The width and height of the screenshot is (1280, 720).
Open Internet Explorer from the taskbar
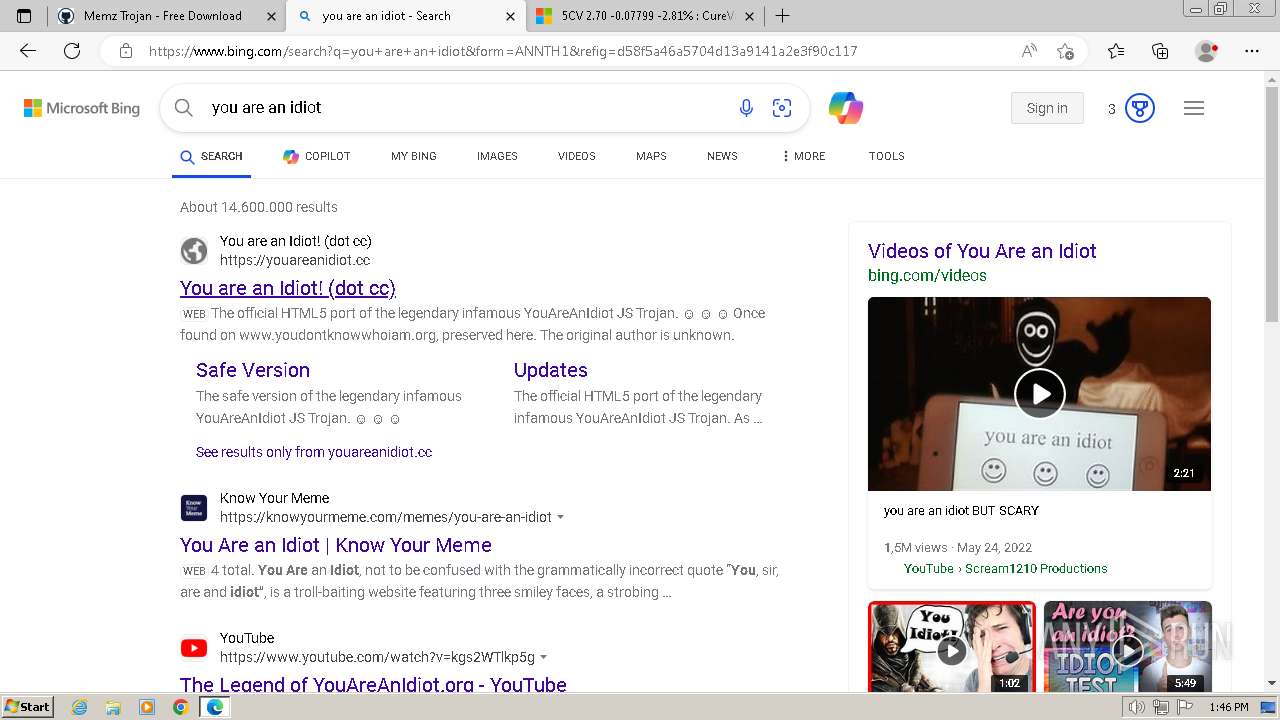(x=79, y=707)
